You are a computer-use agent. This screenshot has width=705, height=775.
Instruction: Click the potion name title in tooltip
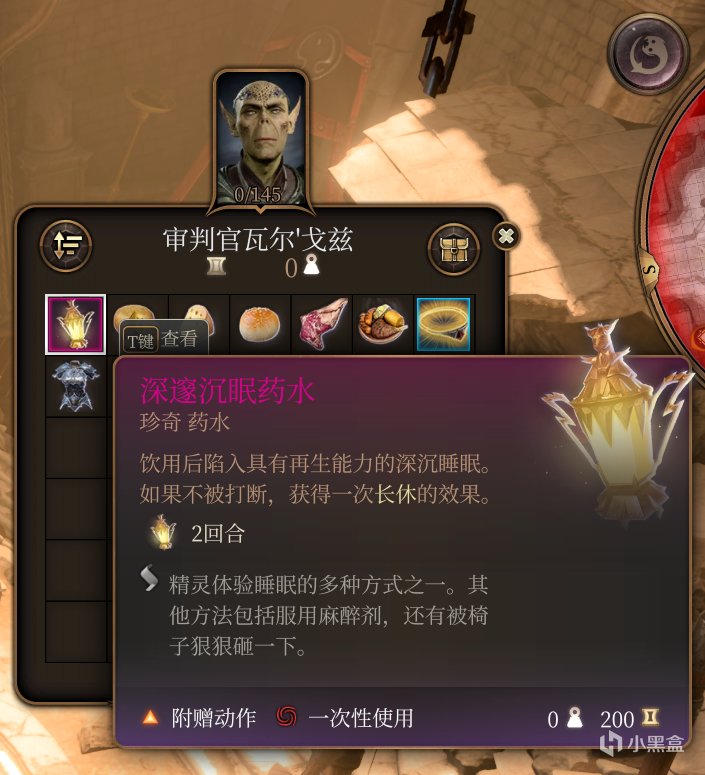227,391
